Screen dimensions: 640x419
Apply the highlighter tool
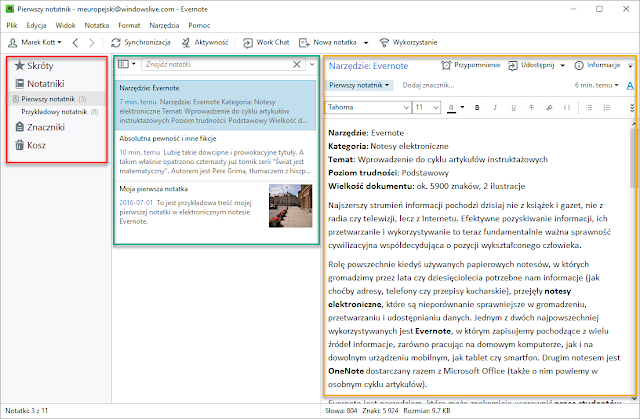pyautogui.click(x=549, y=108)
